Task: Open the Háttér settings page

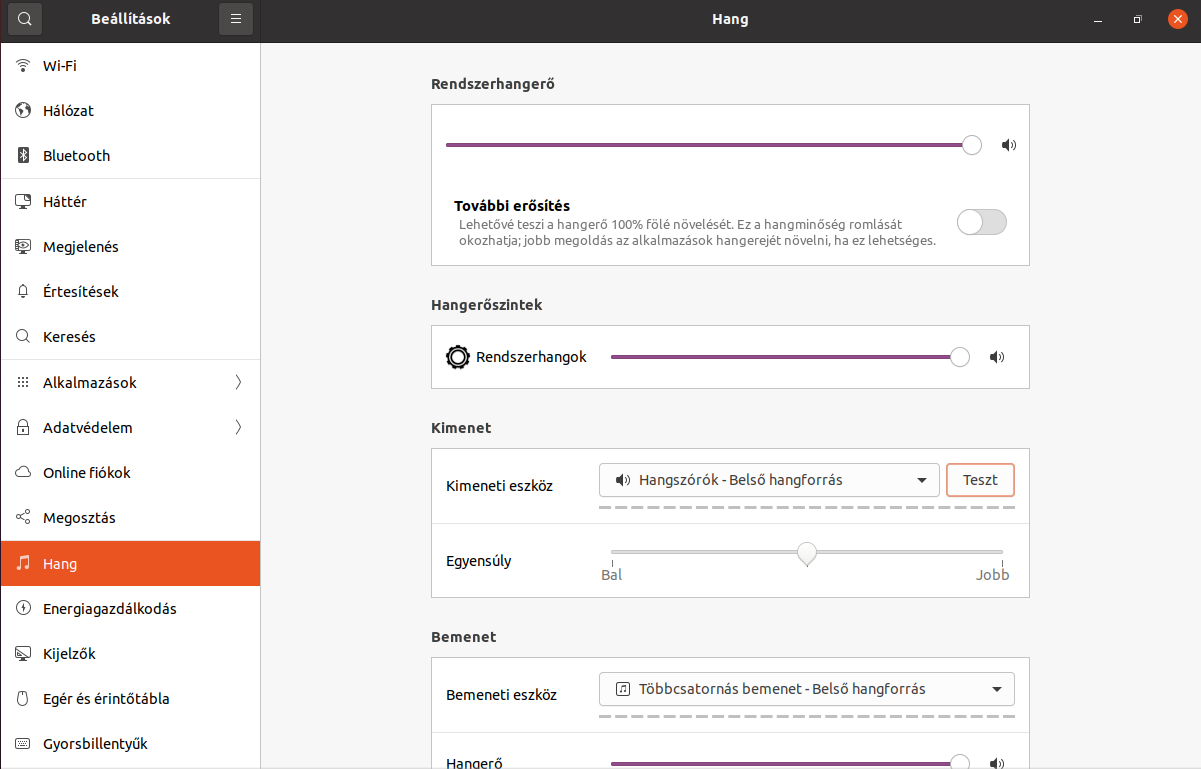Action: point(130,202)
